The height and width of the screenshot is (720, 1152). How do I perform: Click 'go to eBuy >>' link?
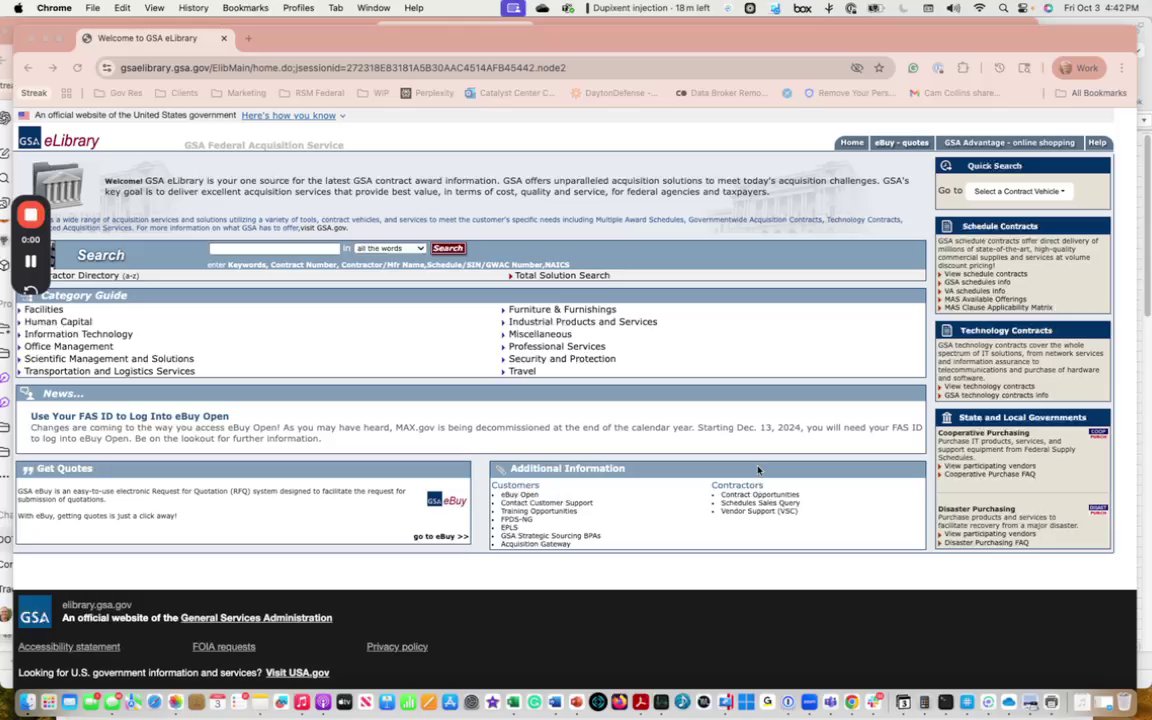[441, 536]
